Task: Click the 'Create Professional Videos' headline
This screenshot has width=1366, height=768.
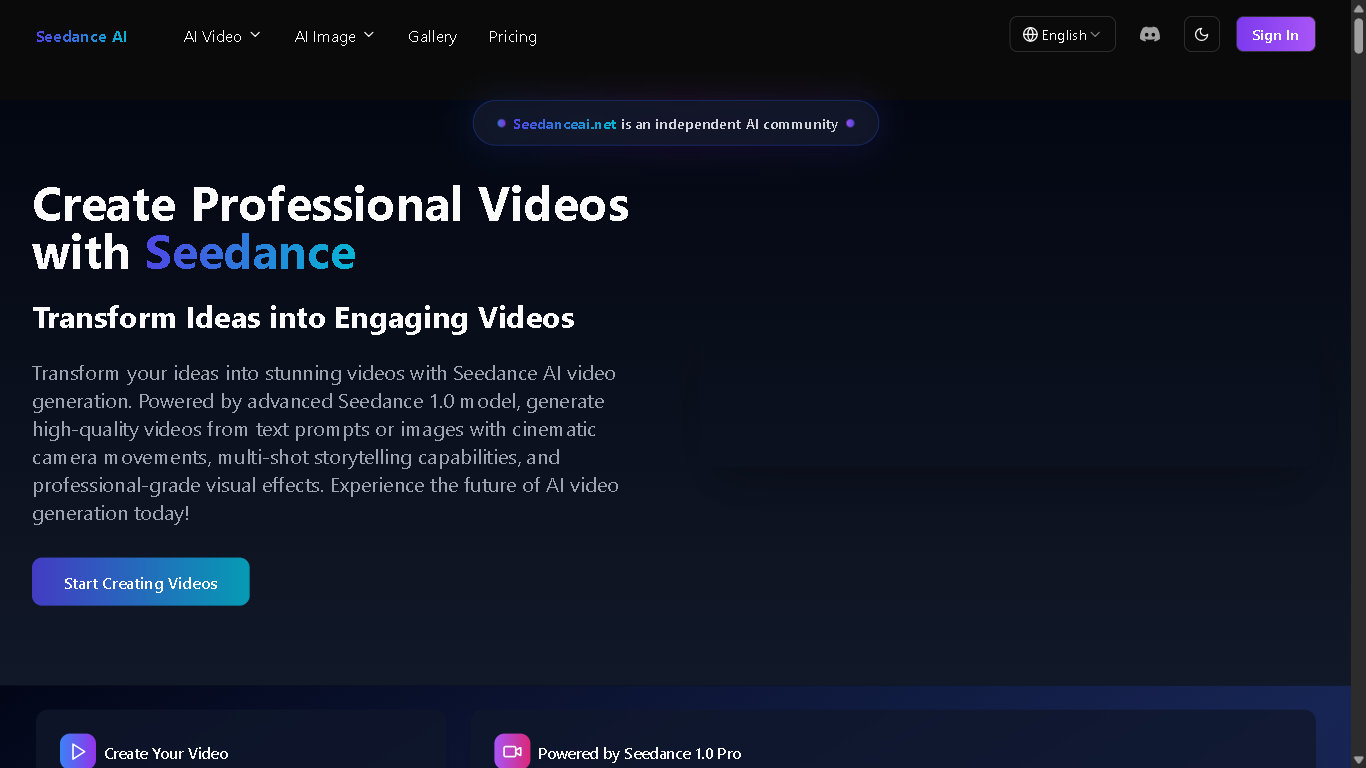Action: 331,204
